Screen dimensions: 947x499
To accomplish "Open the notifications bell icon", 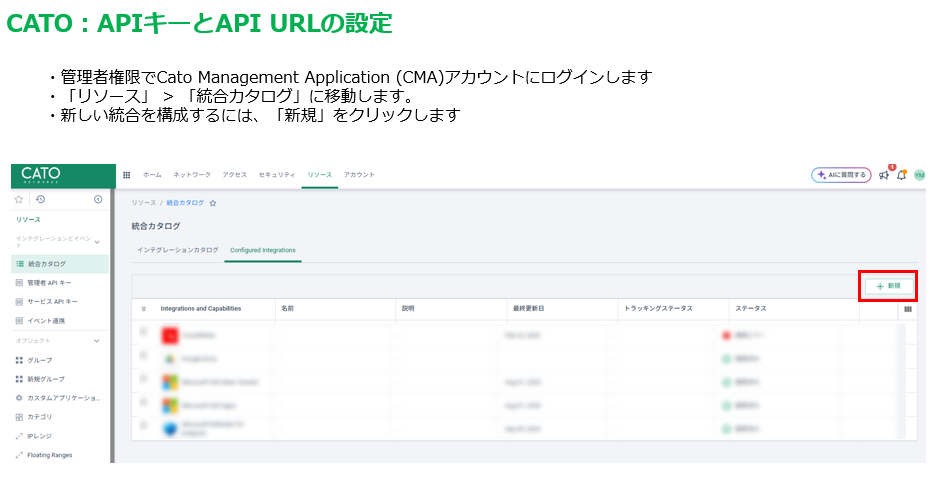I will [x=901, y=175].
